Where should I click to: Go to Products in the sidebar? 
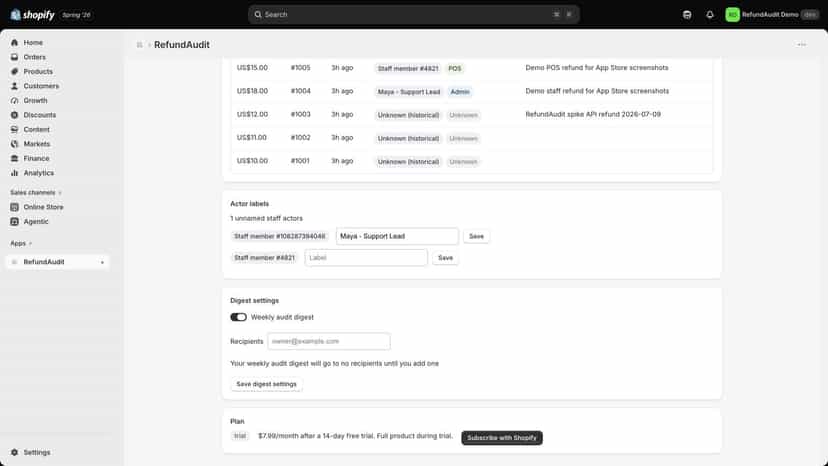(x=38, y=71)
